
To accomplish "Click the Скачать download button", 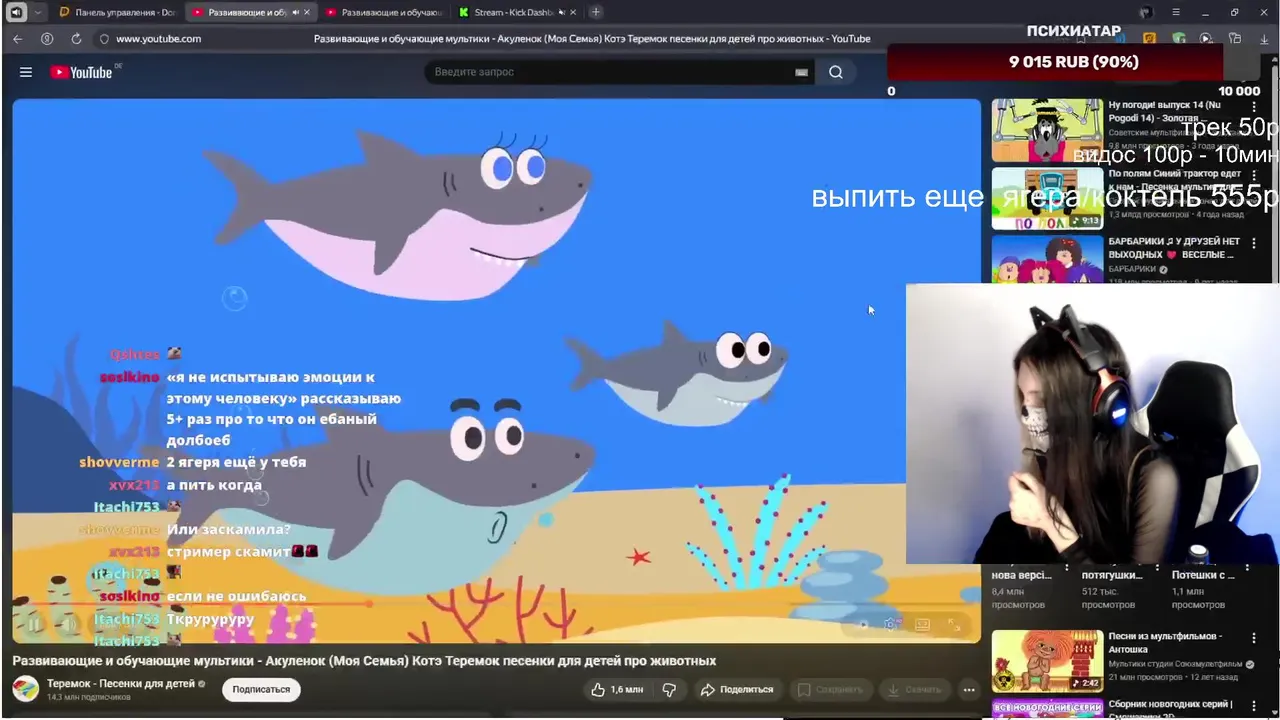I will 914,689.
